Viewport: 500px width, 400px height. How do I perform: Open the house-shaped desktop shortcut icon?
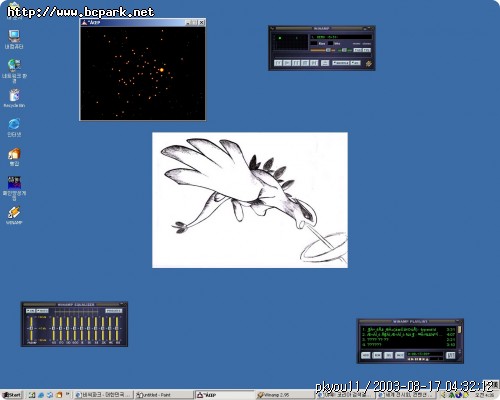[x=14, y=157]
